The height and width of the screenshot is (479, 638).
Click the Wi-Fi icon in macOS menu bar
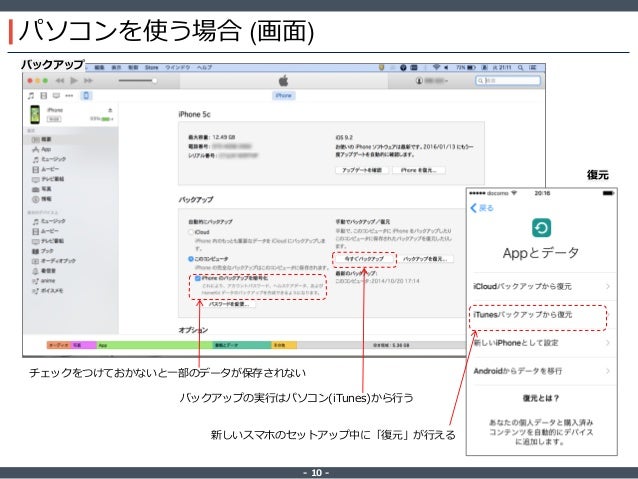pyautogui.click(x=436, y=67)
